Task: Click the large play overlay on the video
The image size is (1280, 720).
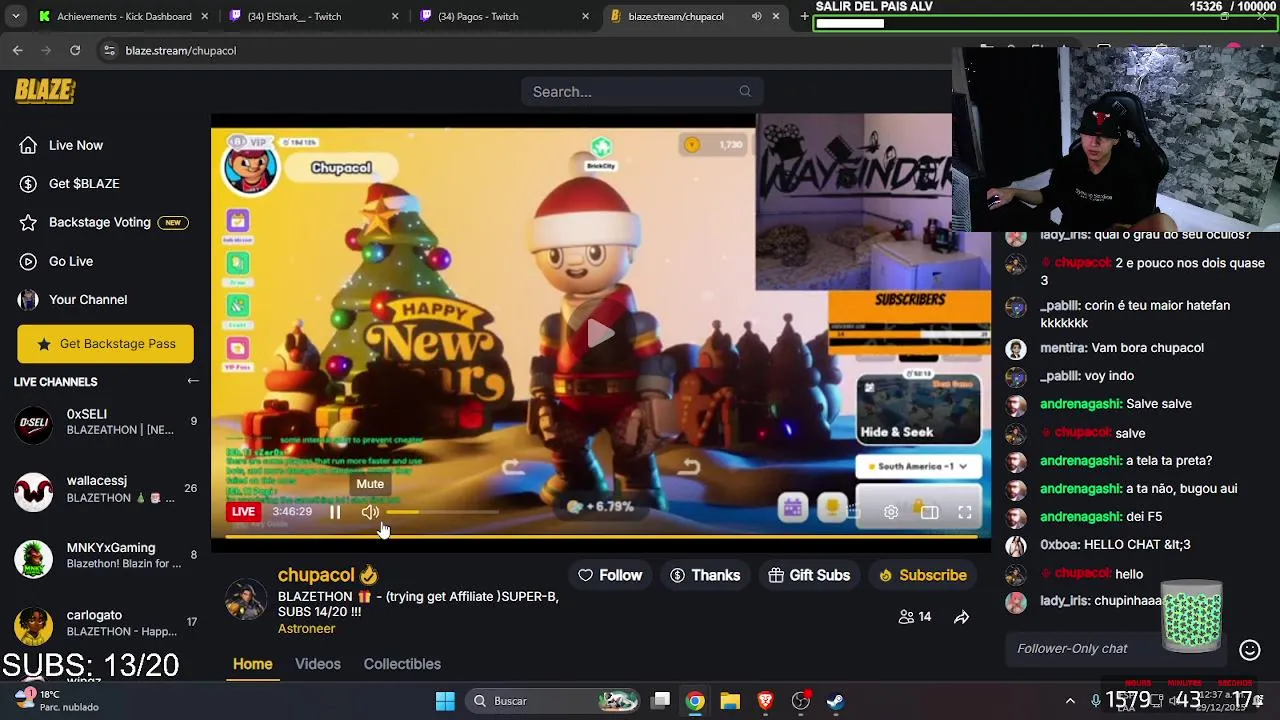Action: pyautogui.click(x=601, y=333)
